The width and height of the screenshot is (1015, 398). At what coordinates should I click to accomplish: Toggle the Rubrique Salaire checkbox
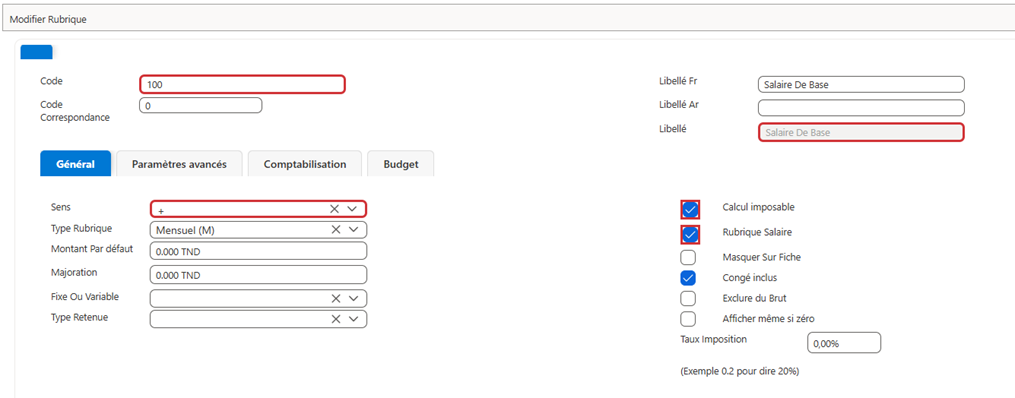(689, 234)
